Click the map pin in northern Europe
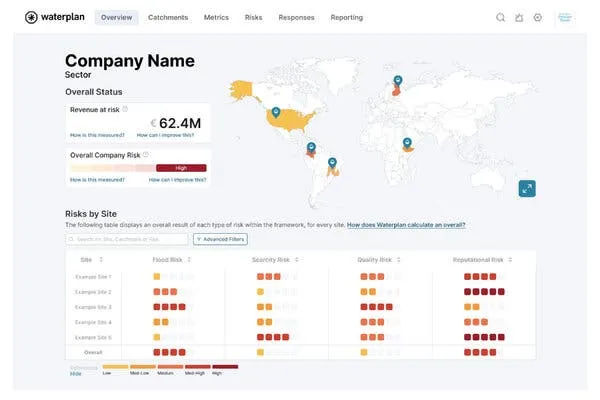 click(x=398, y=80)
